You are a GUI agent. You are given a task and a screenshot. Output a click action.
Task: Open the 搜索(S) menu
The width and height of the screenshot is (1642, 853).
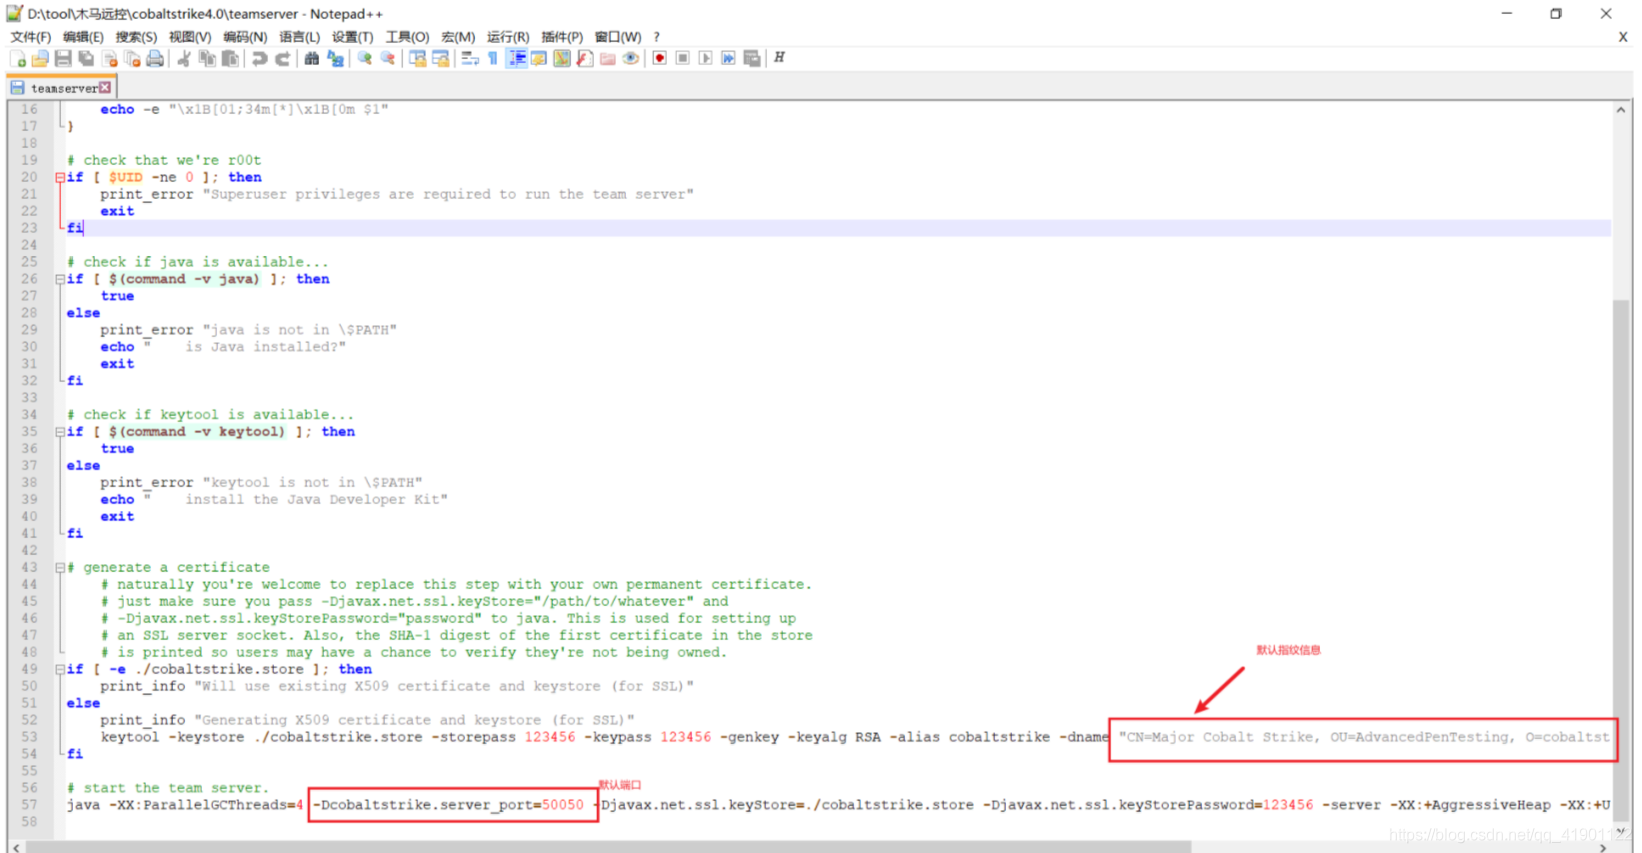click(x=136, y=37)
